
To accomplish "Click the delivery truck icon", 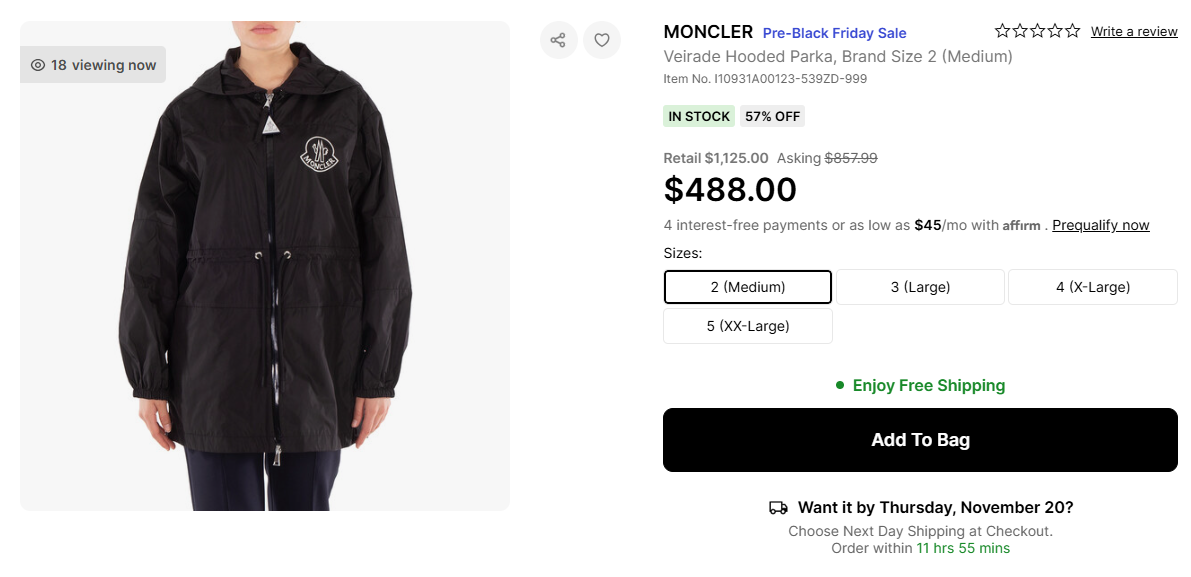I will pos(778,508).
